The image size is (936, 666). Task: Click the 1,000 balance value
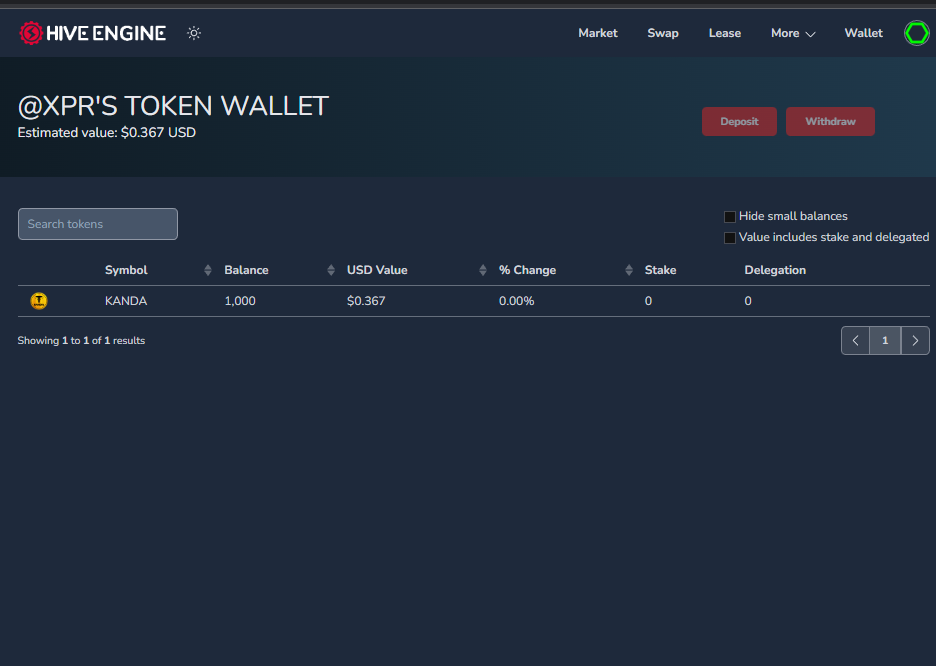(240, 301)
